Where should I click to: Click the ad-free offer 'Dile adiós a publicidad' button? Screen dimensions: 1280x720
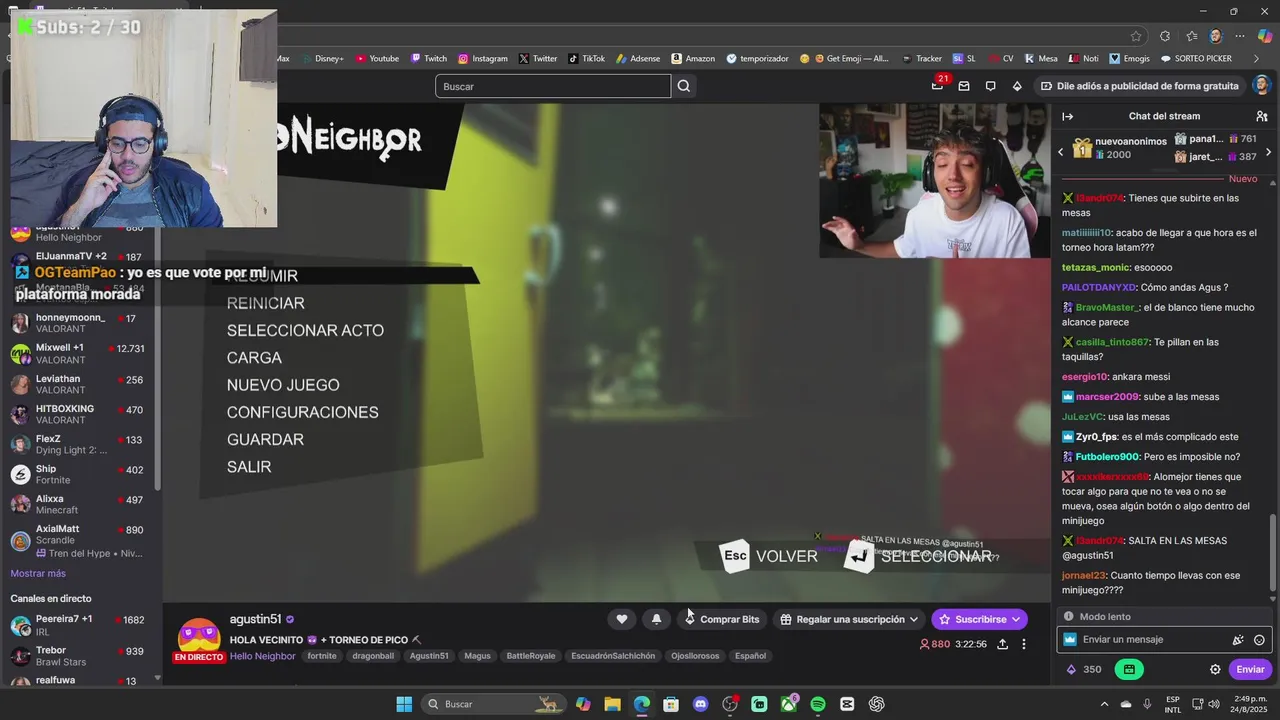tap(1139, 86)
